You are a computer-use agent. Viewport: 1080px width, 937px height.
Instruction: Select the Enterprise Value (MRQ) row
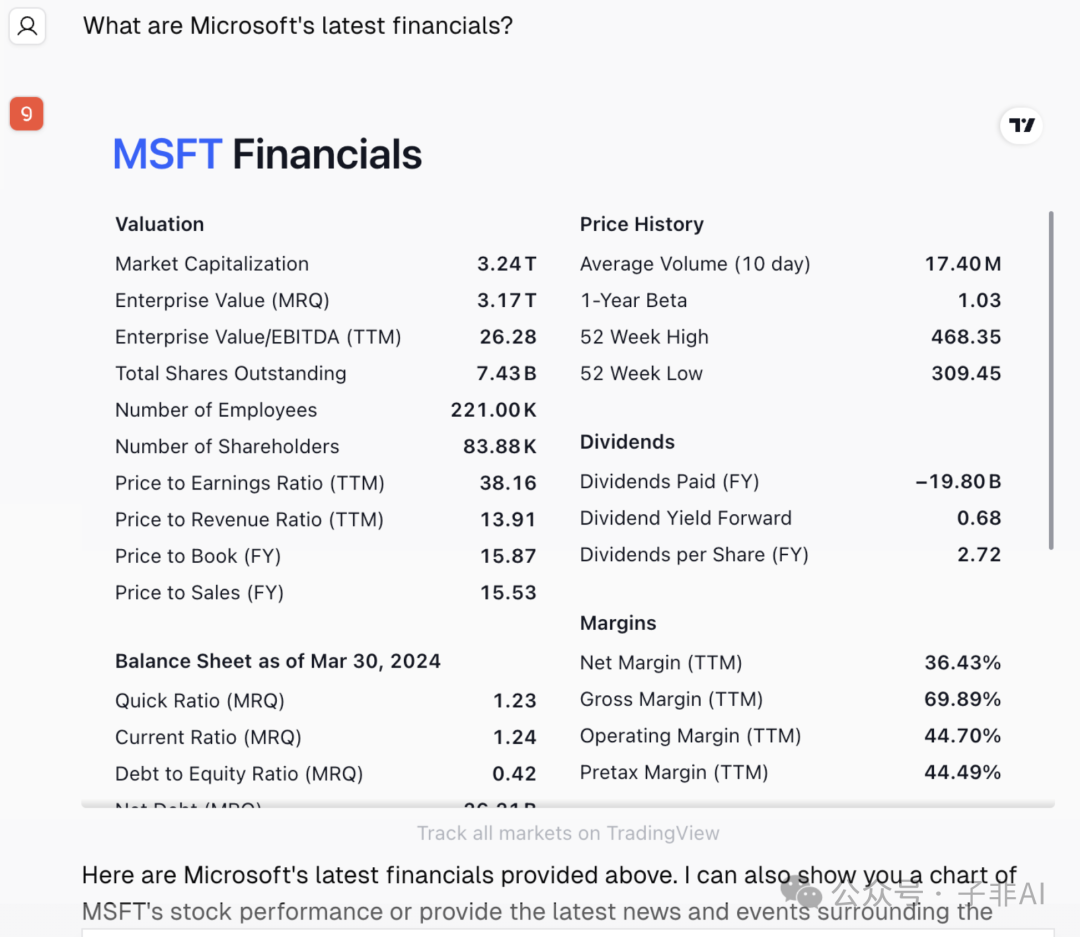326,300
